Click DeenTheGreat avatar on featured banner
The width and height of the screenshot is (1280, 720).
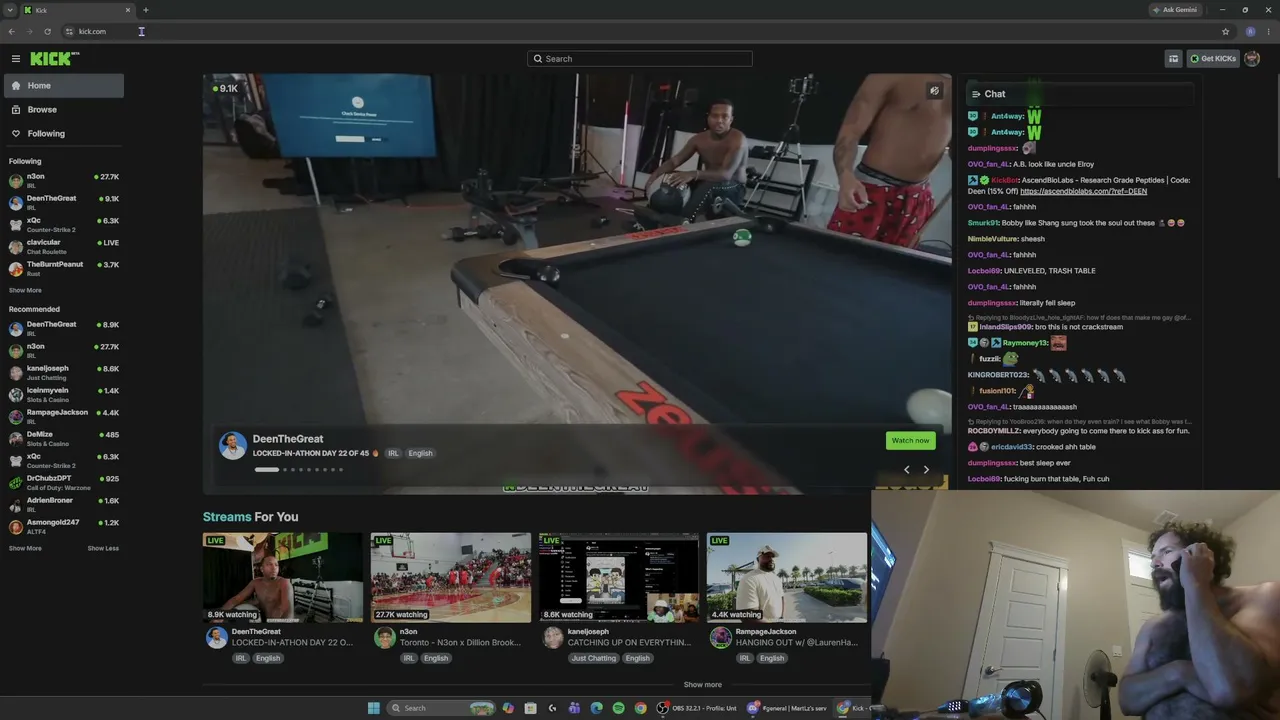[x=233, y=446]
